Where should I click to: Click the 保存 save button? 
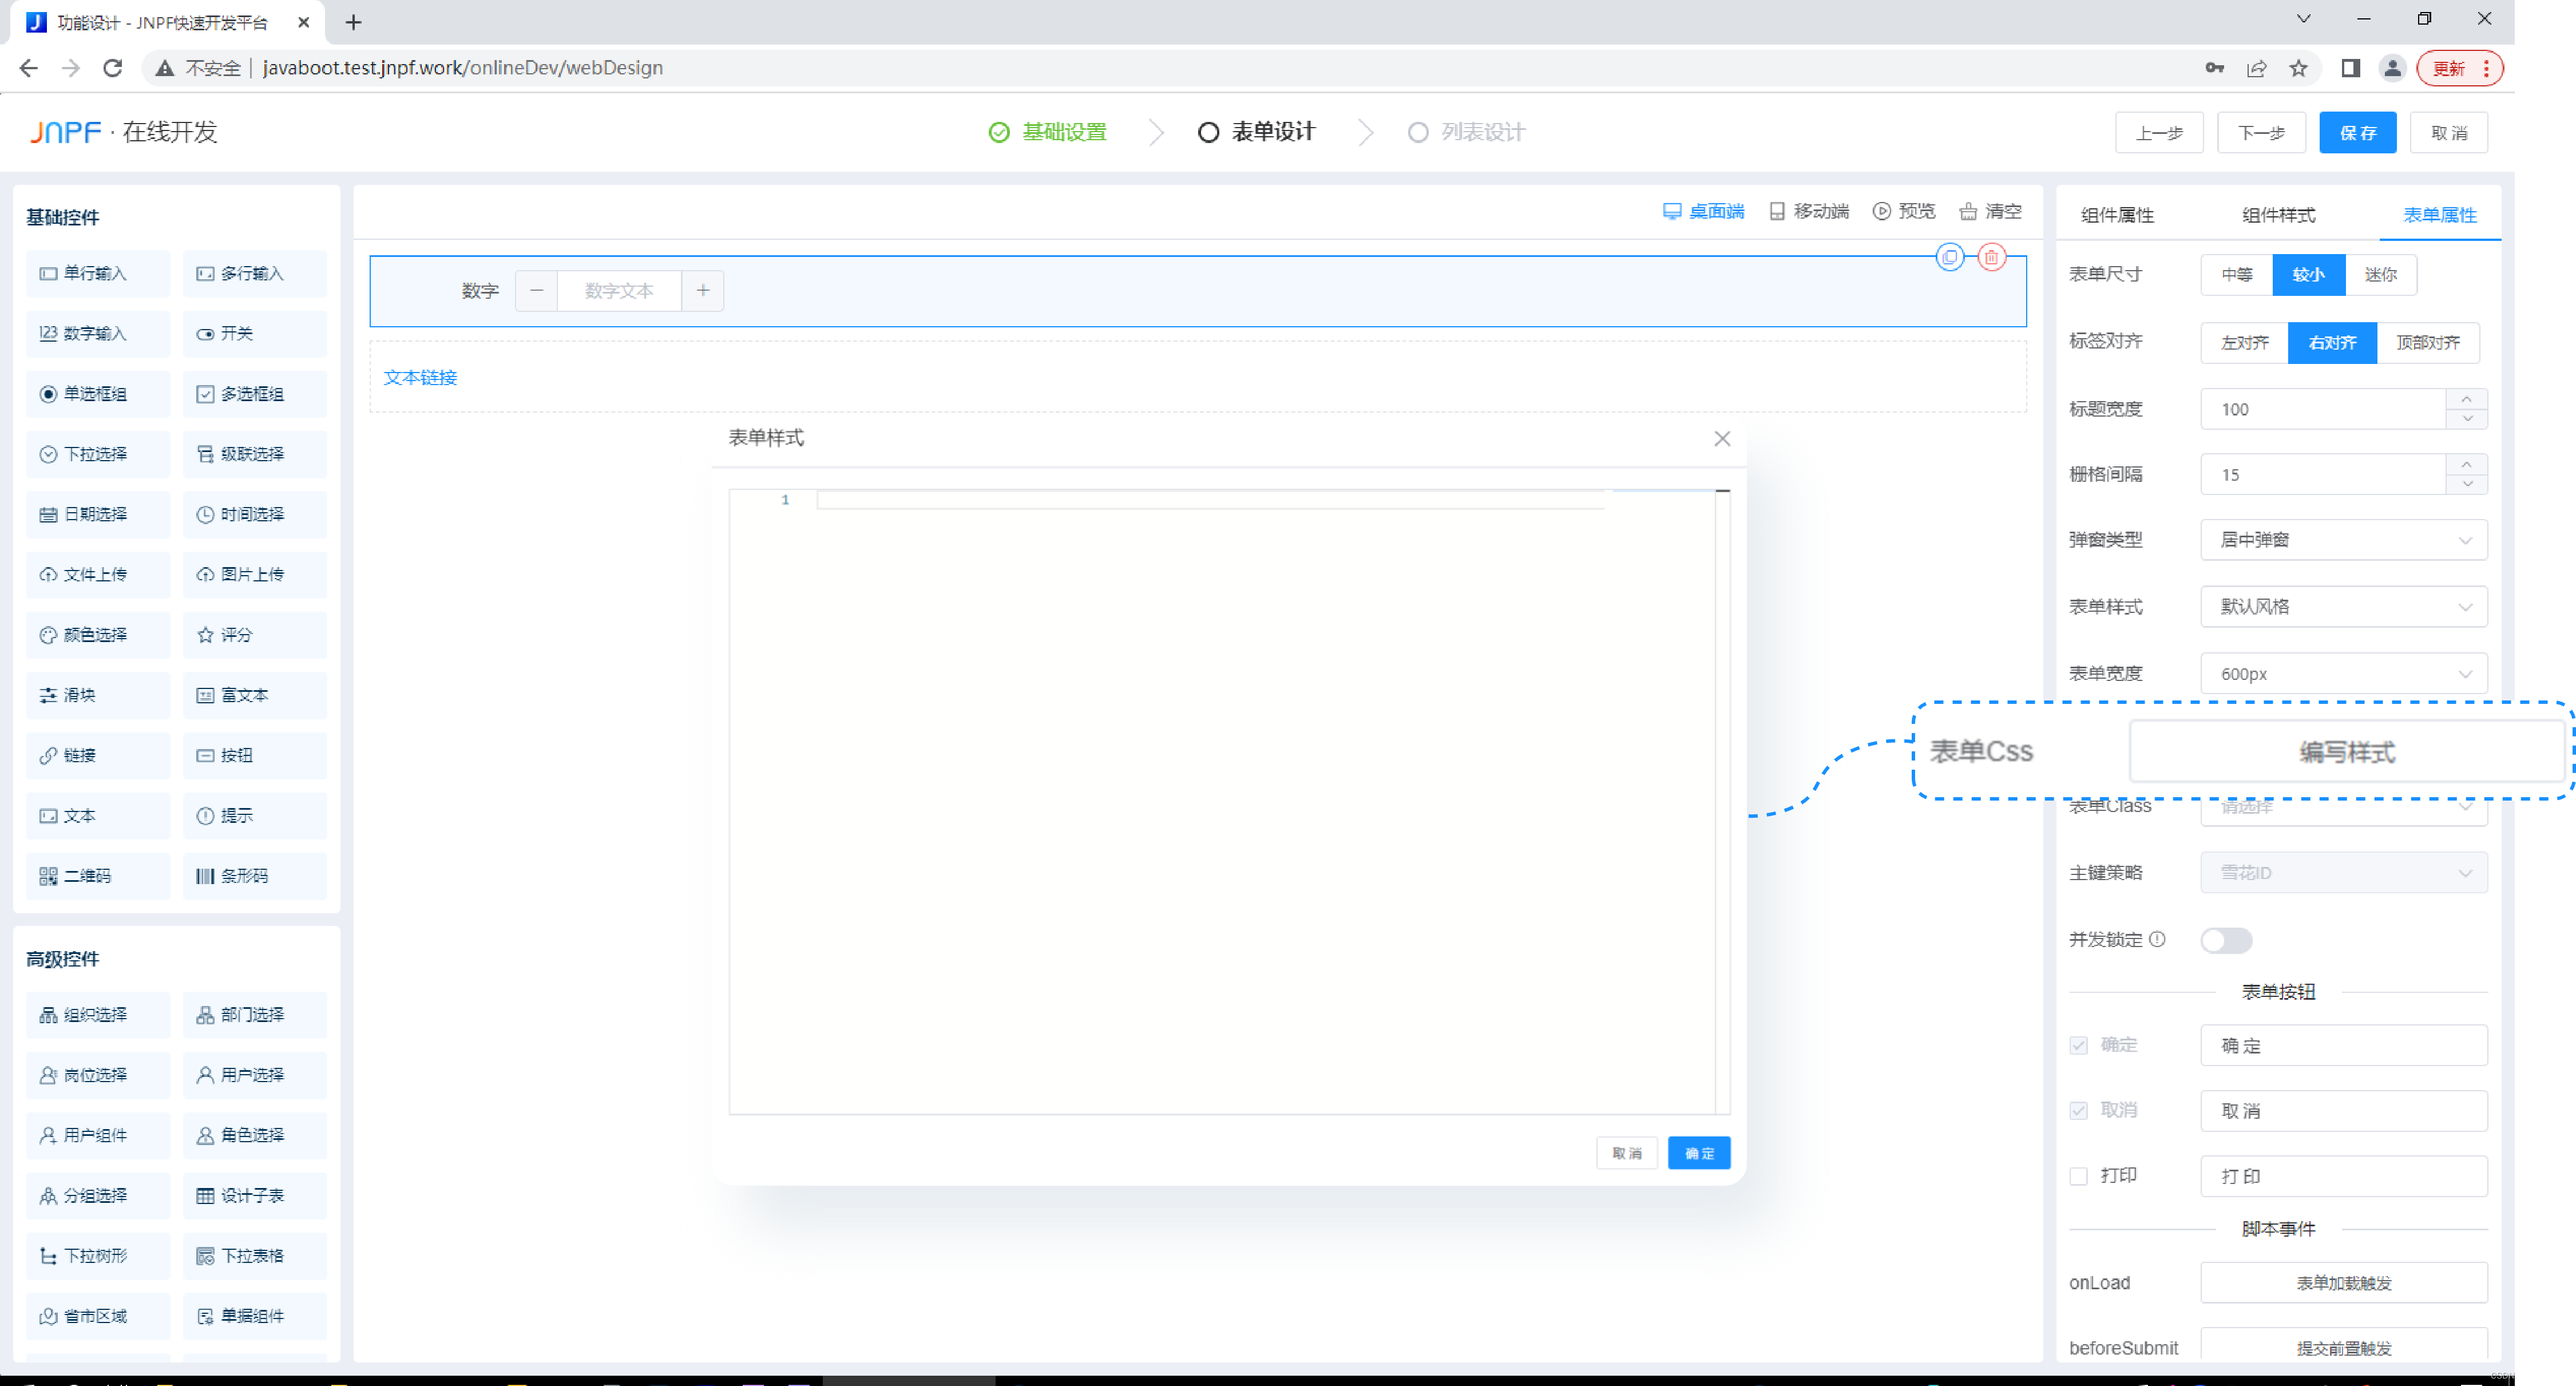[2358, 133]
